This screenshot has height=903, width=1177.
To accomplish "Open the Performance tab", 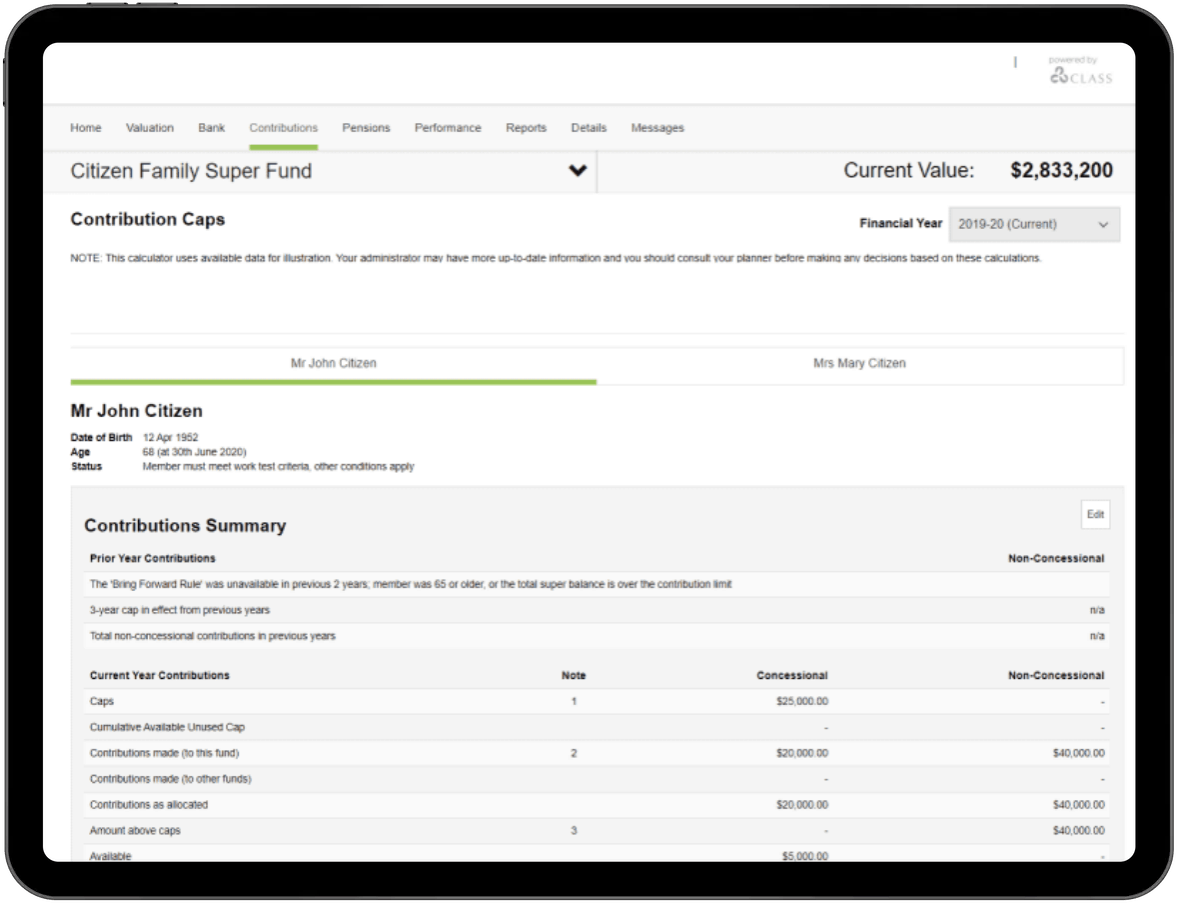I will click(448, 128).
